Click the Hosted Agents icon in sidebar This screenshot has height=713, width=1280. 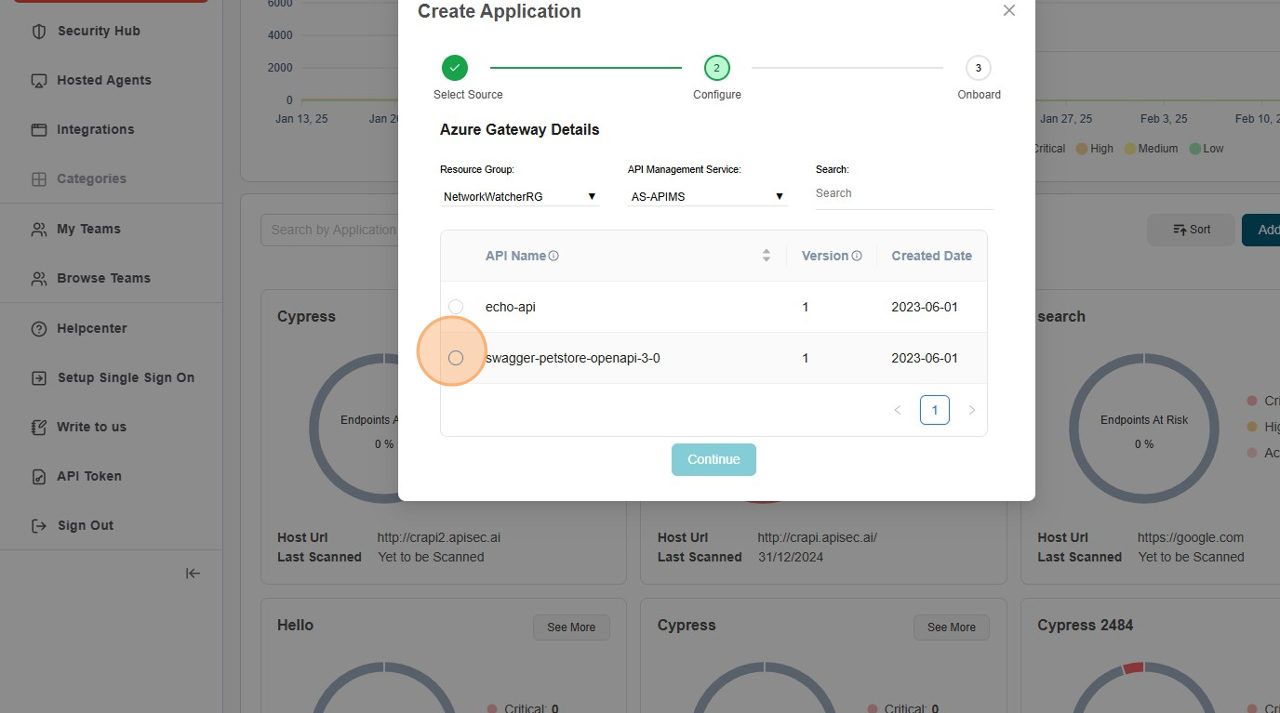[39, 80]
